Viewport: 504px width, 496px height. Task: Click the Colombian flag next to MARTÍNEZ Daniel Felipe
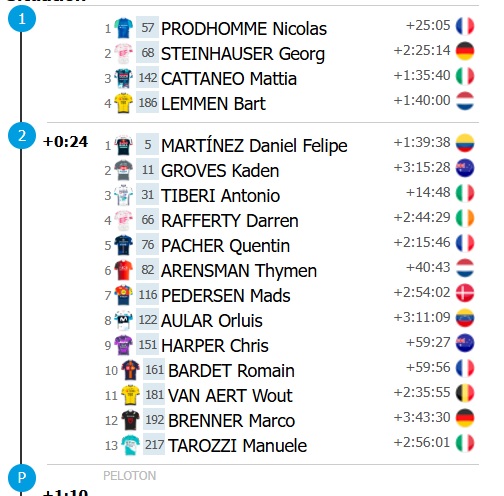click(465, 143)
